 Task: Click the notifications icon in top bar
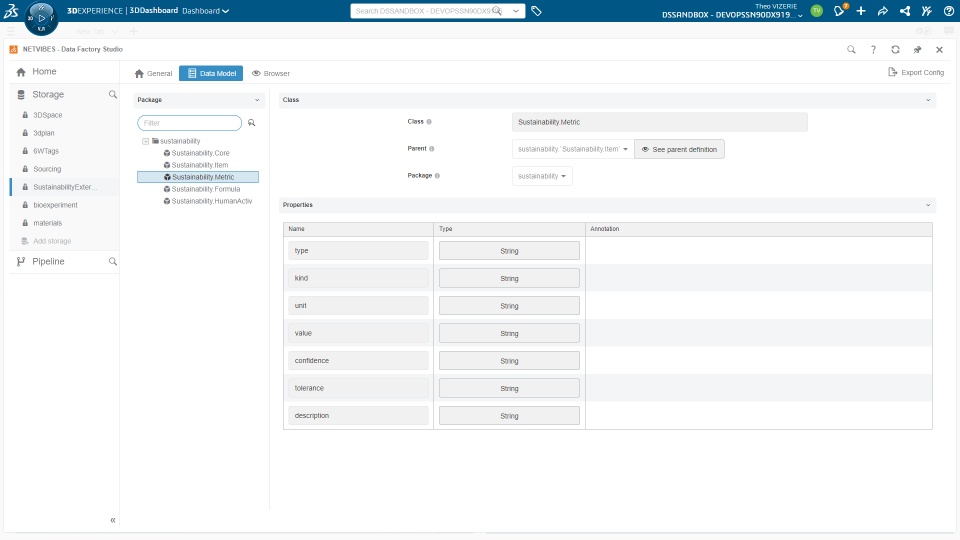[839, 10]
